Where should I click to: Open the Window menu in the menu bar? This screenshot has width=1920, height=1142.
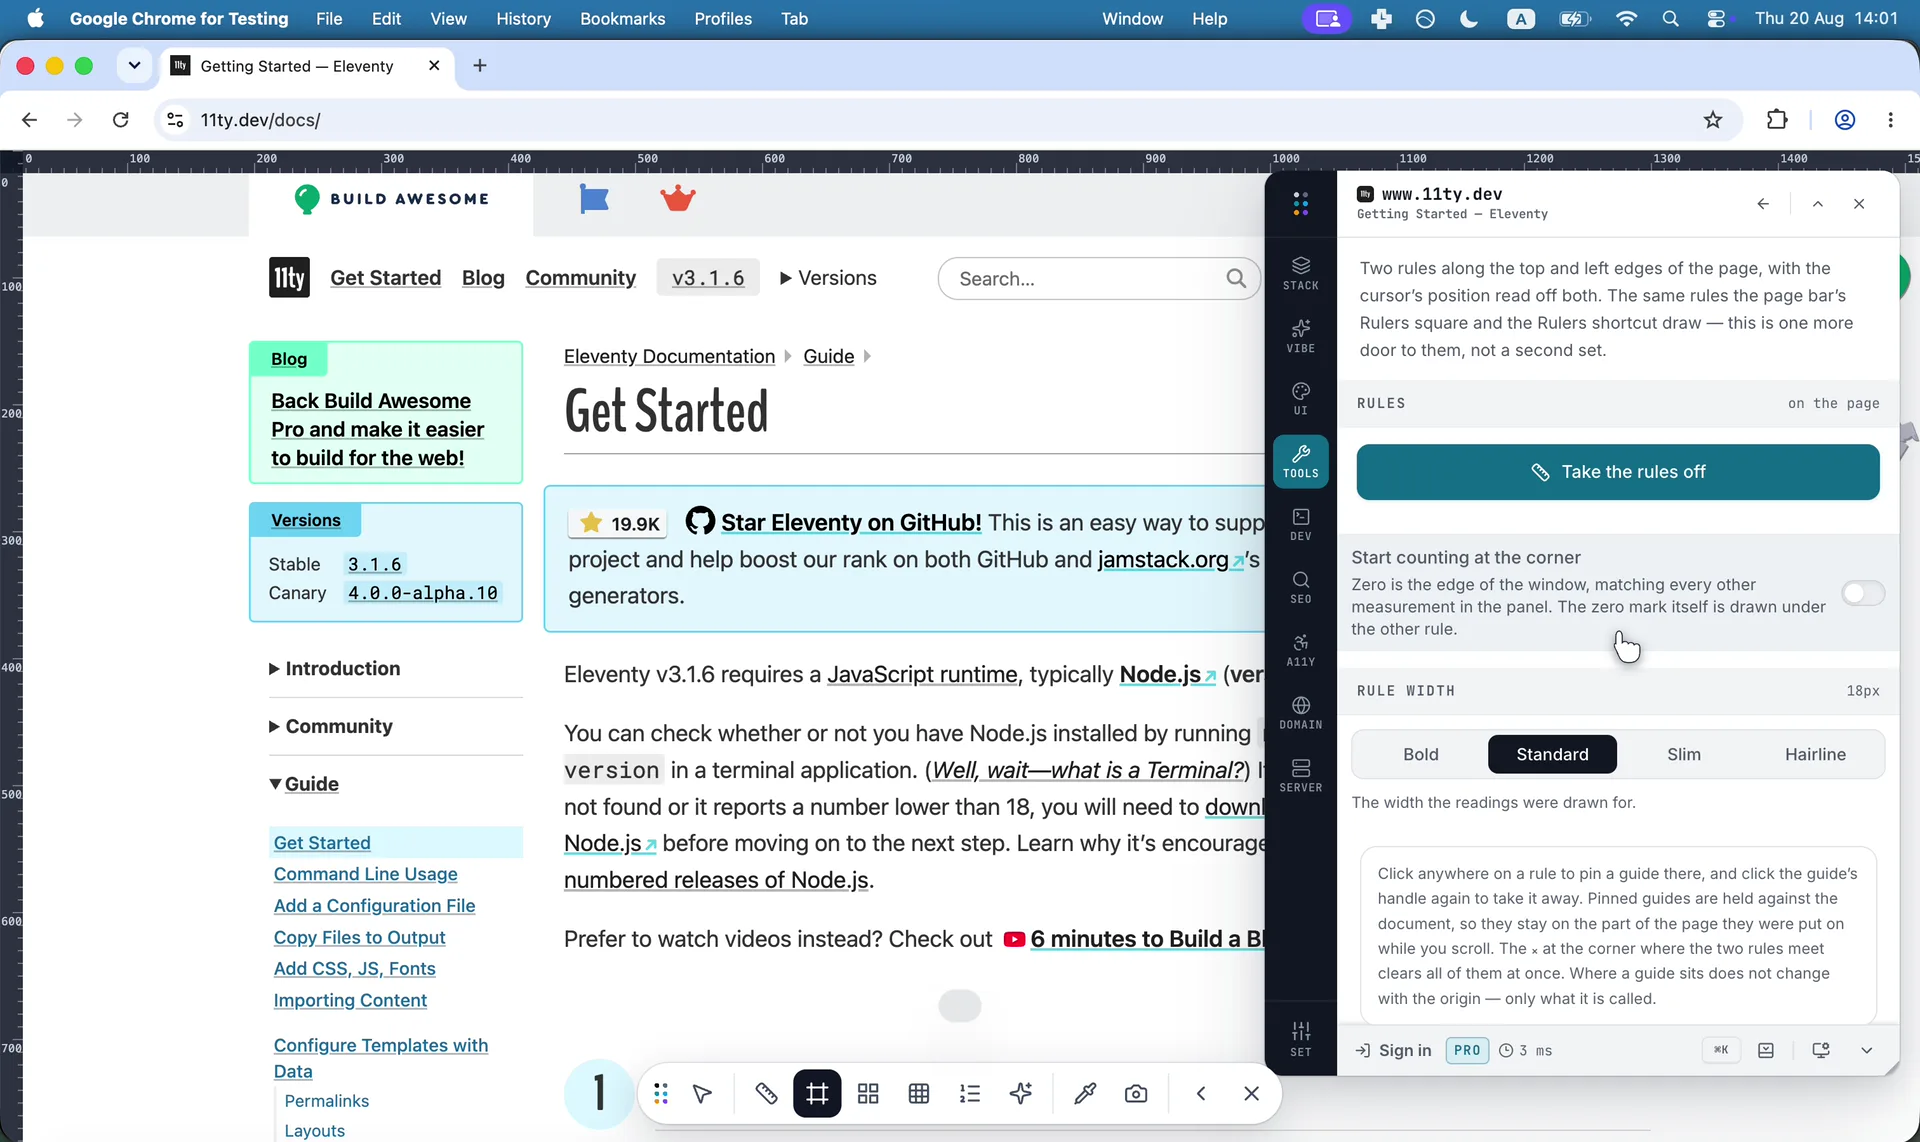pos(1132,19)
